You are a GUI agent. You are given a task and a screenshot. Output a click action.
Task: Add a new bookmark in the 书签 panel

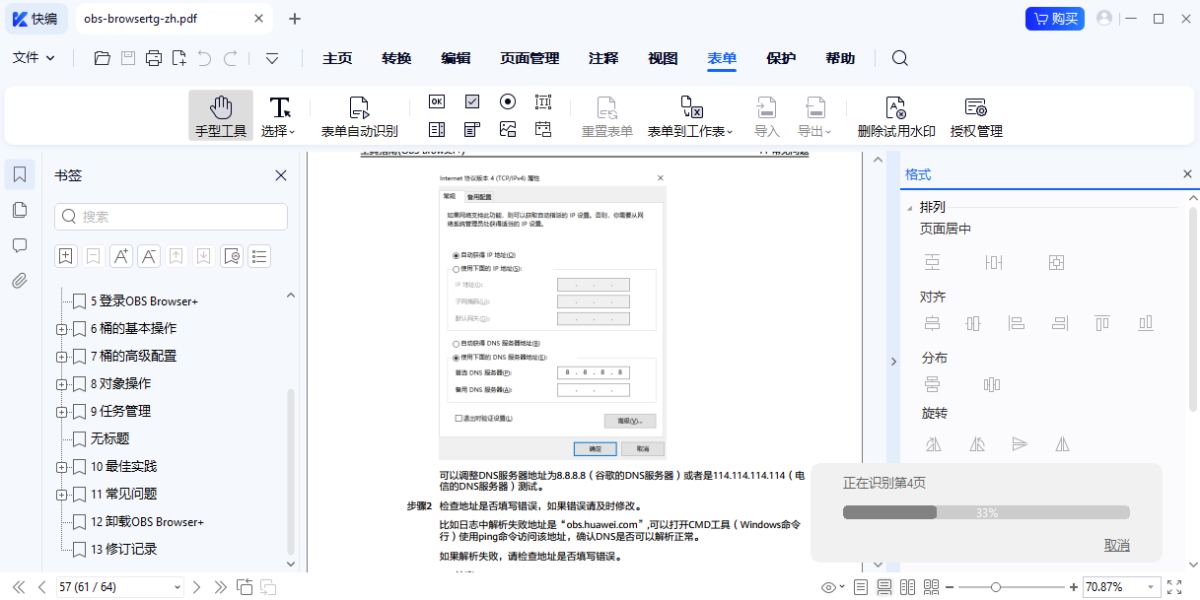(65, 256)
